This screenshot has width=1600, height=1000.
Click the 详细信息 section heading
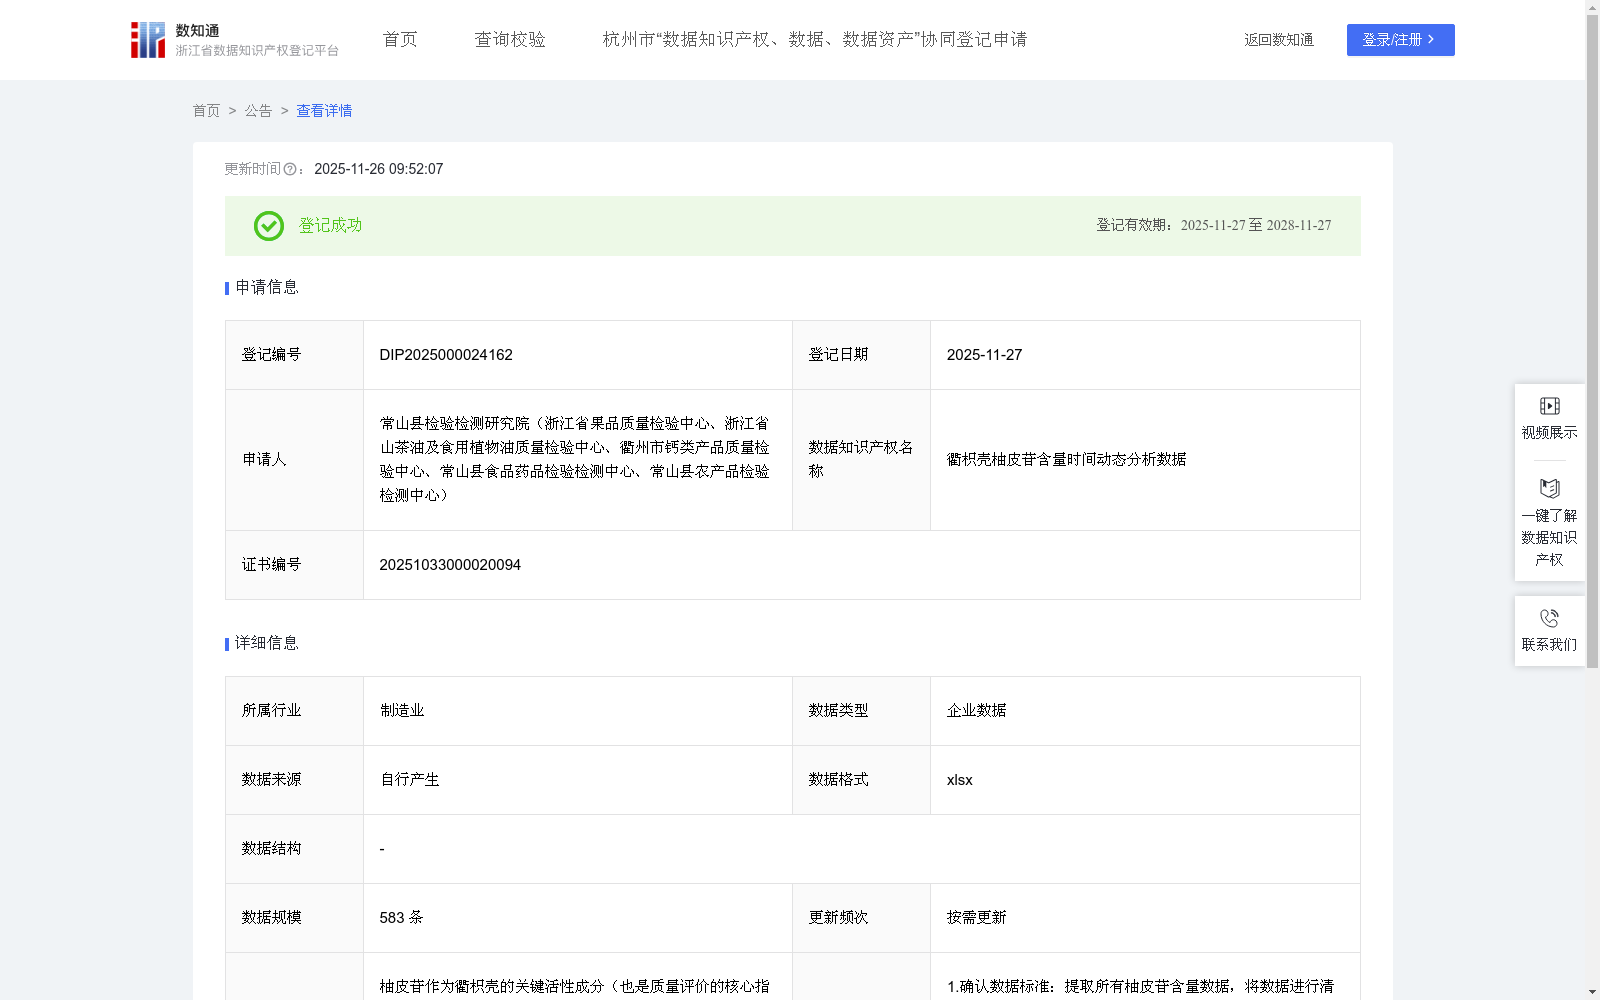point(266,644)
